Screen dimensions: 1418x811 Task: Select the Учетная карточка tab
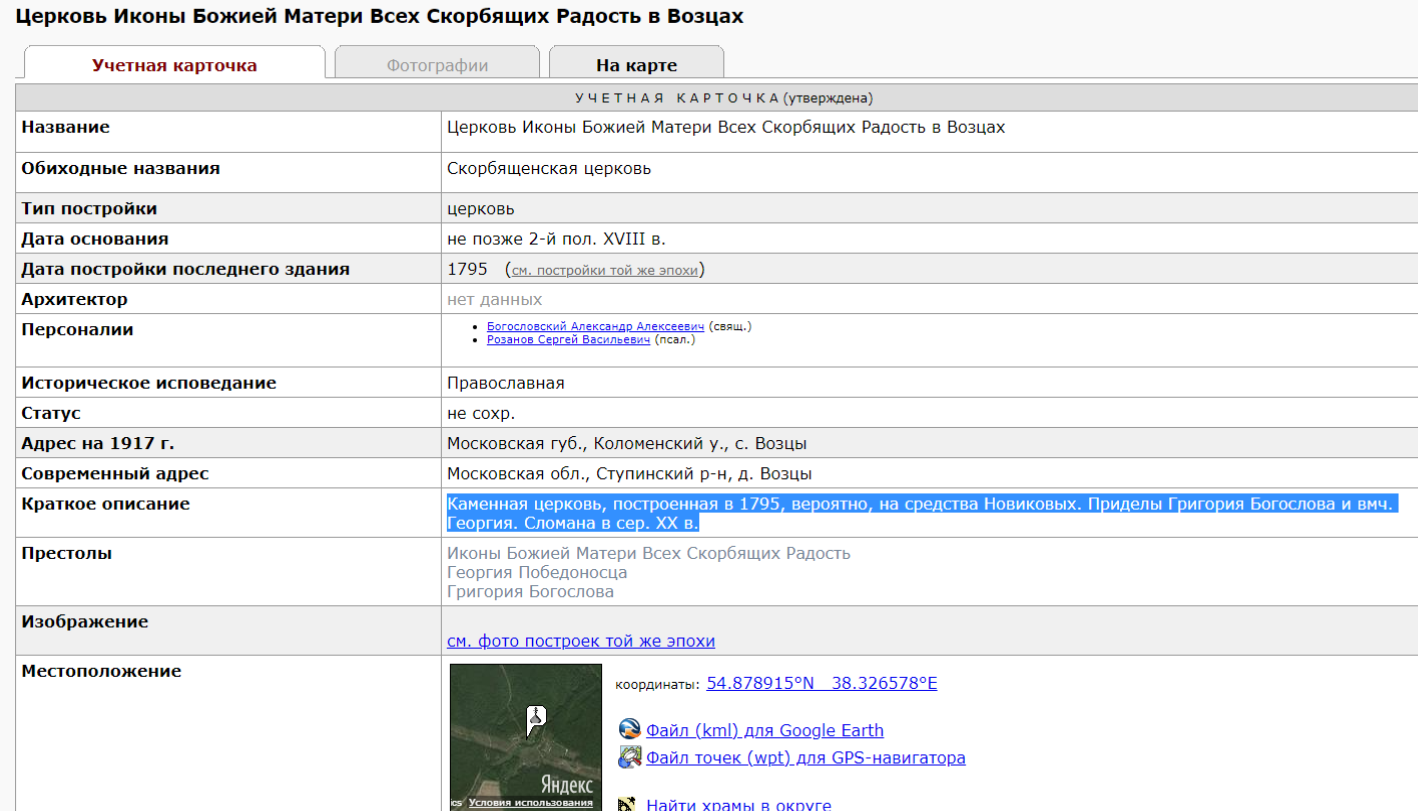[174, 65]
